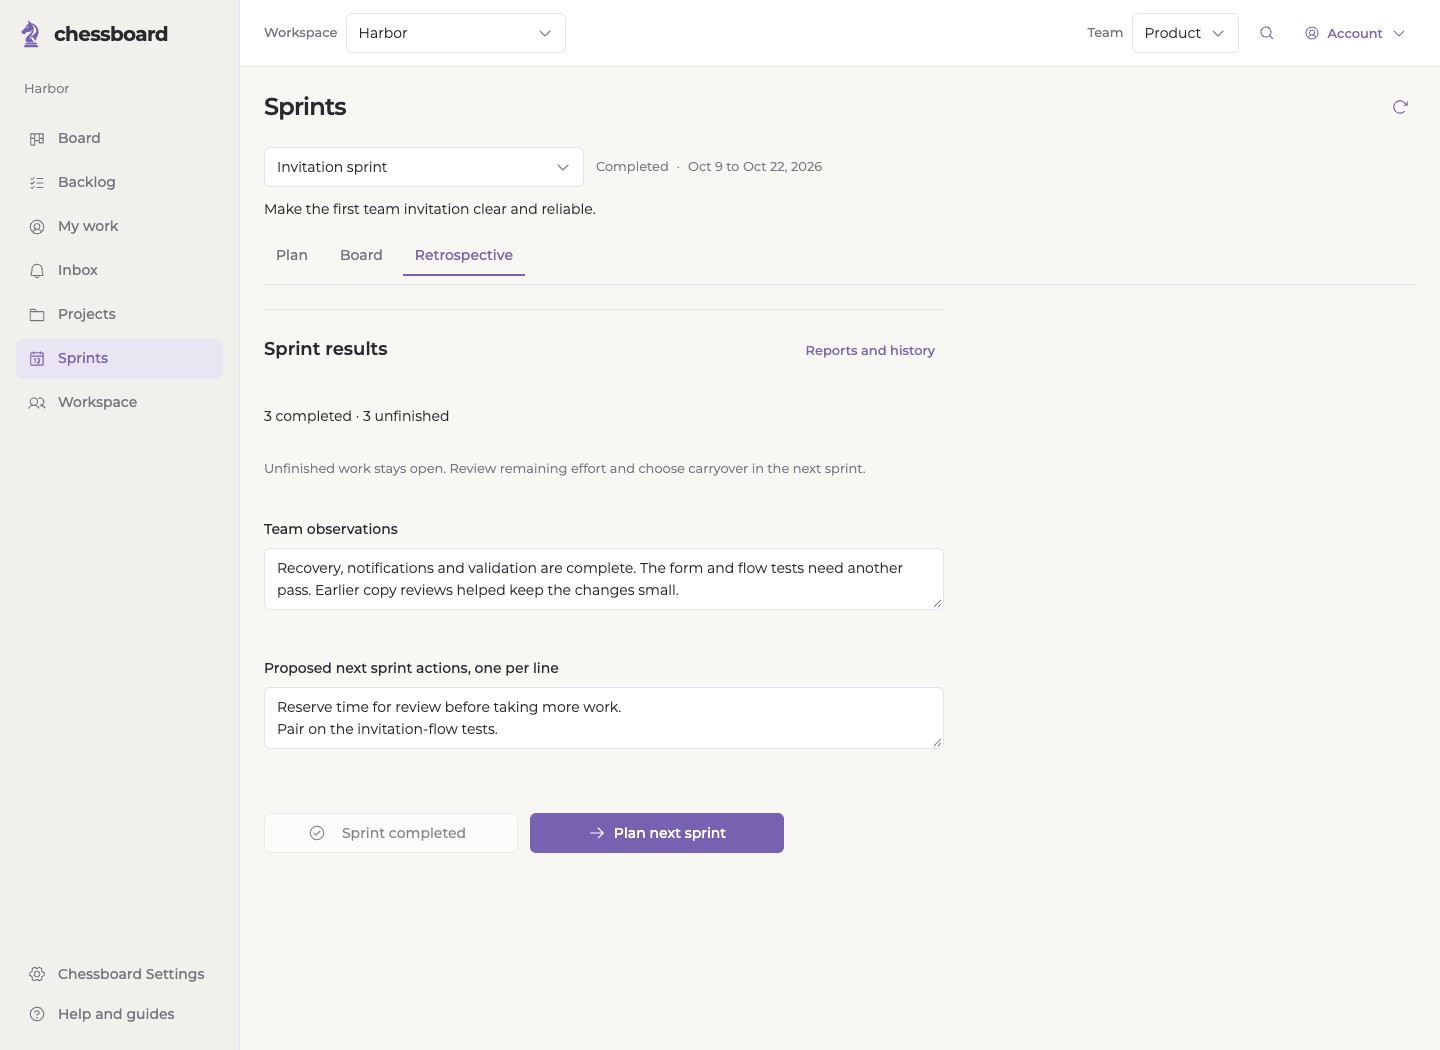Click the Team observations resize handle
The width and height of the screenshot is (1440, 1050).
coord(937,603)
